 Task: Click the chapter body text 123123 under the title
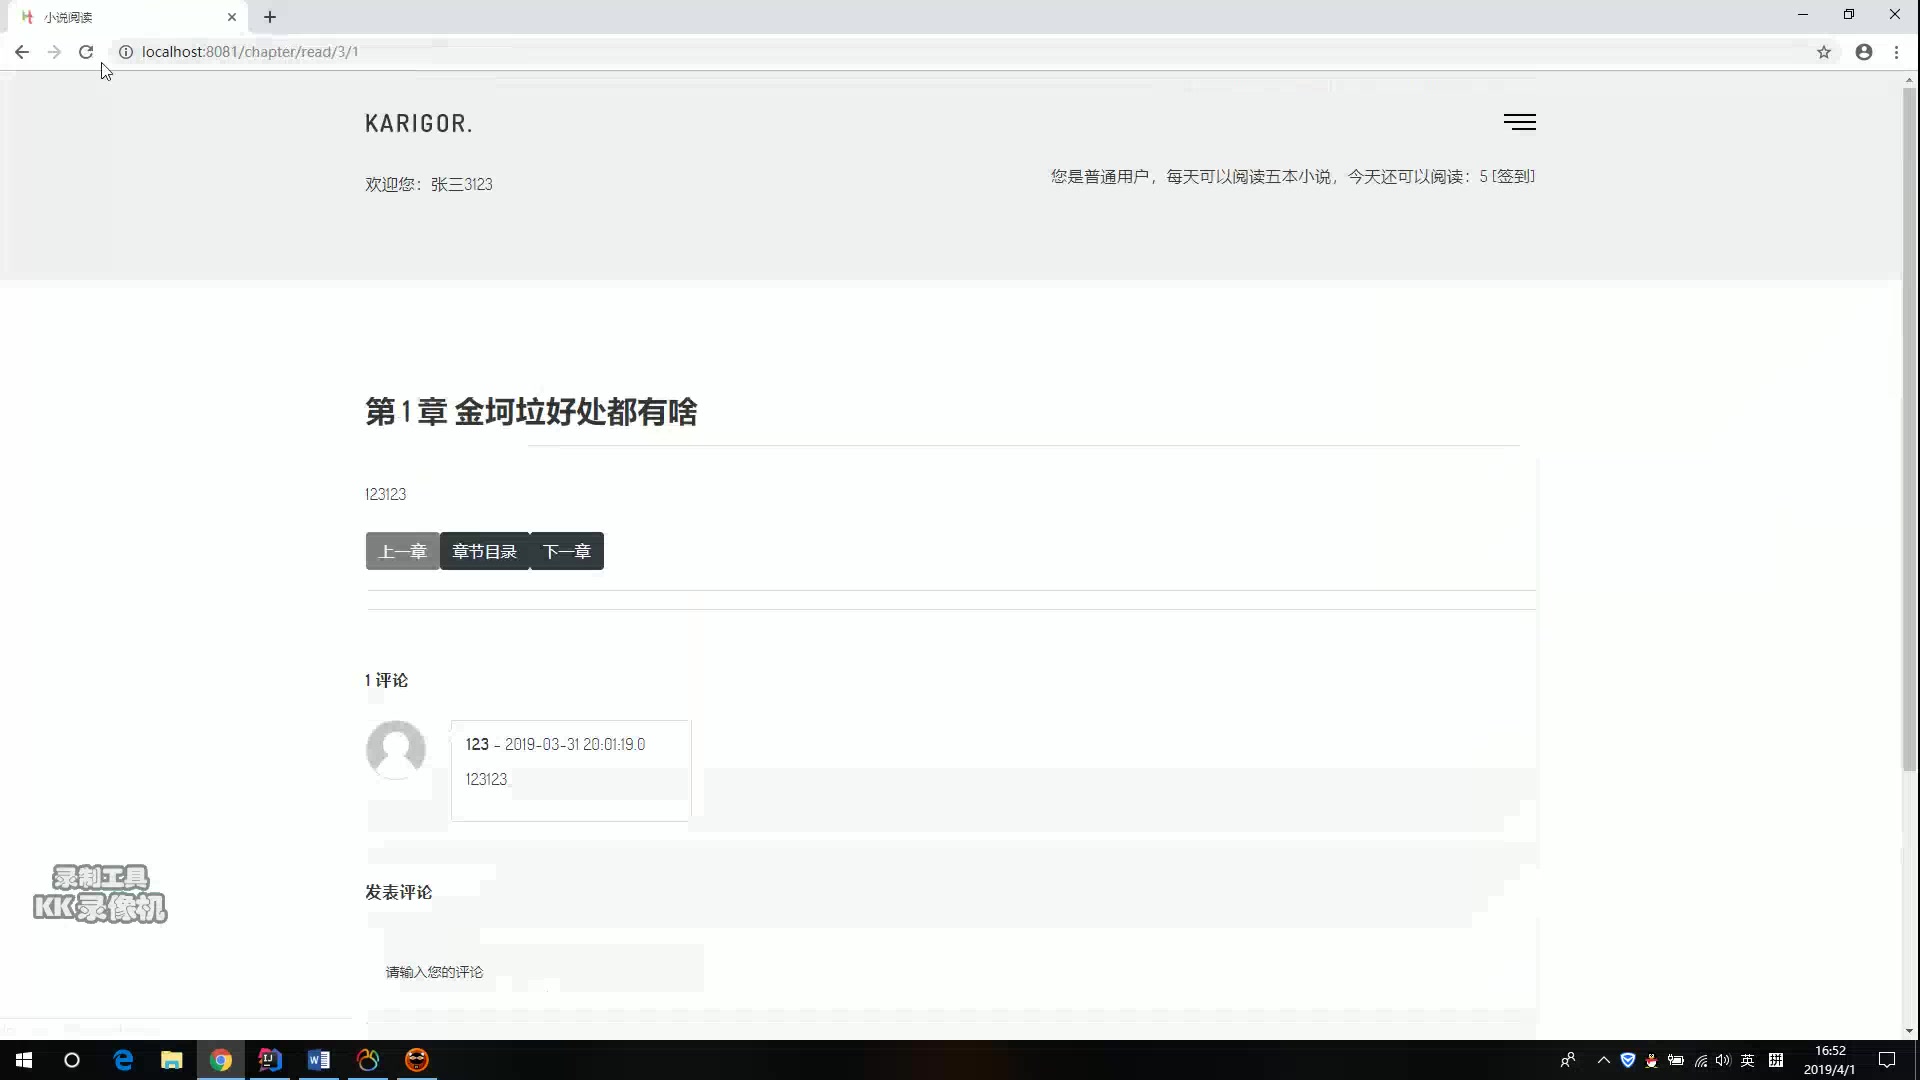click(385, 494)
